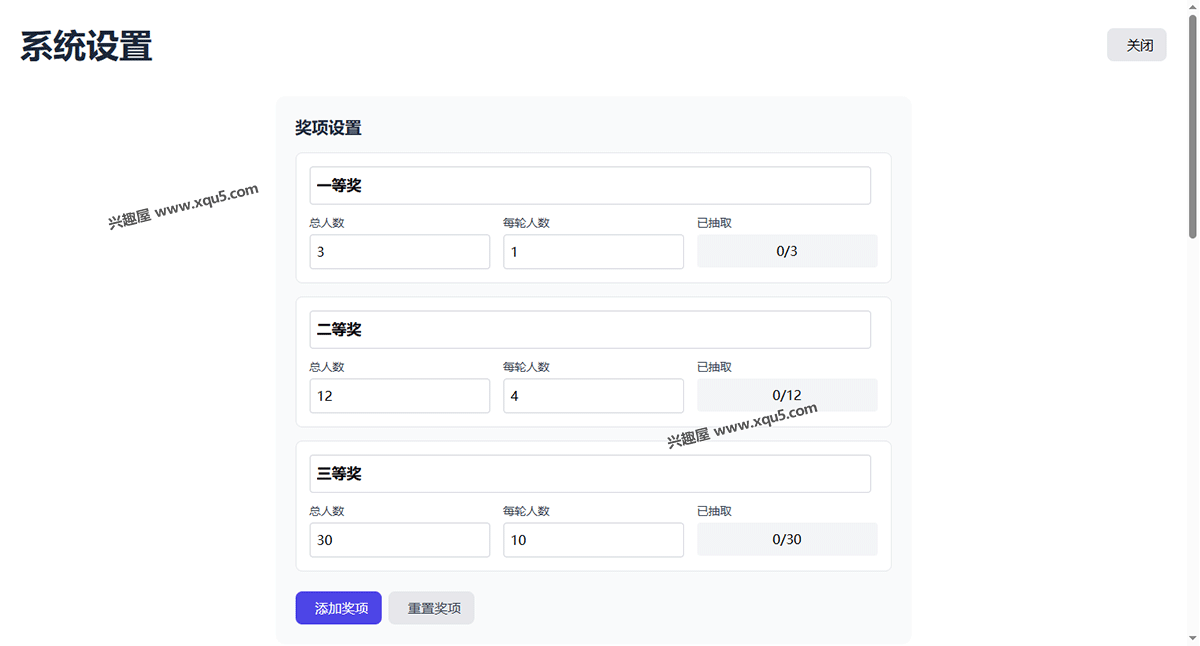This screenshot has height=646, width=1200.
Task: Select 二等奖 每轮人数 field showing 4
Action: pos(593,396)
